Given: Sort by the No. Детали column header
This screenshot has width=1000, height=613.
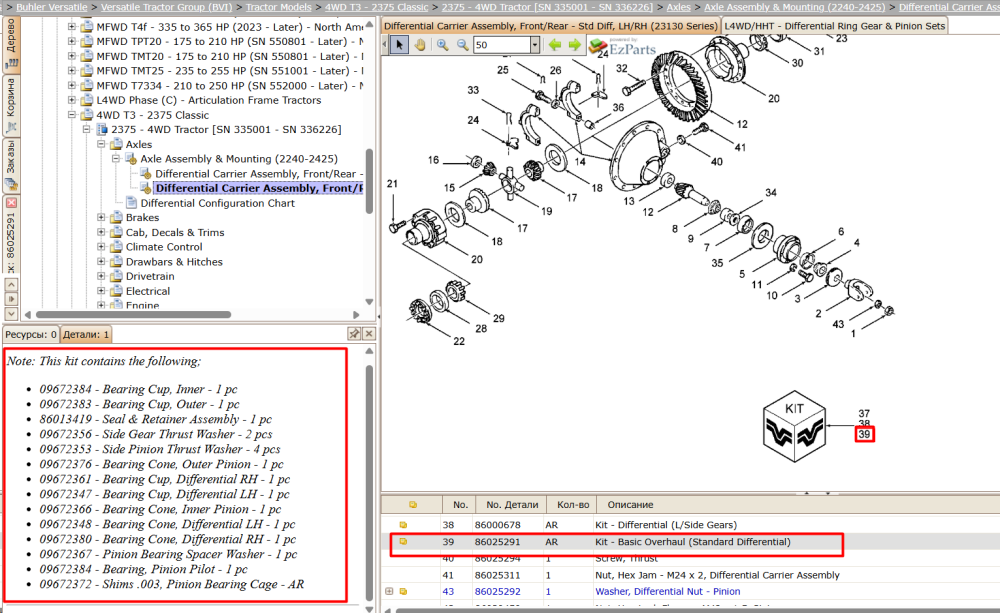Looking at the screenshot, I should tap(511, 505).
